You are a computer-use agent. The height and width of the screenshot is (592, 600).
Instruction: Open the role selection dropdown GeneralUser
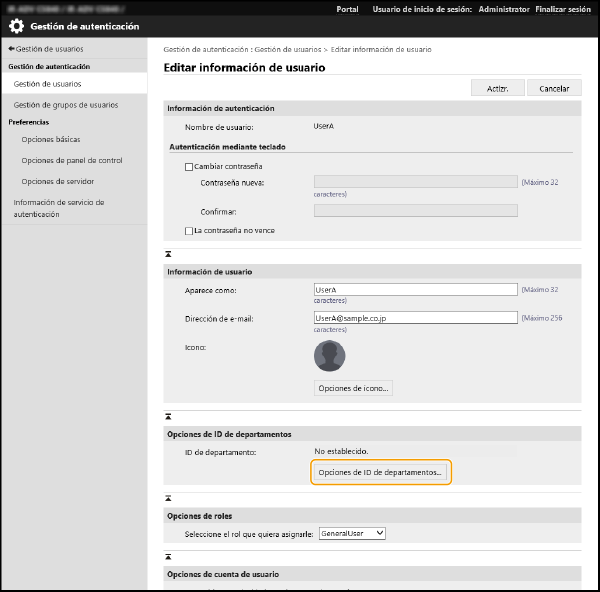(x=352, y=534)
